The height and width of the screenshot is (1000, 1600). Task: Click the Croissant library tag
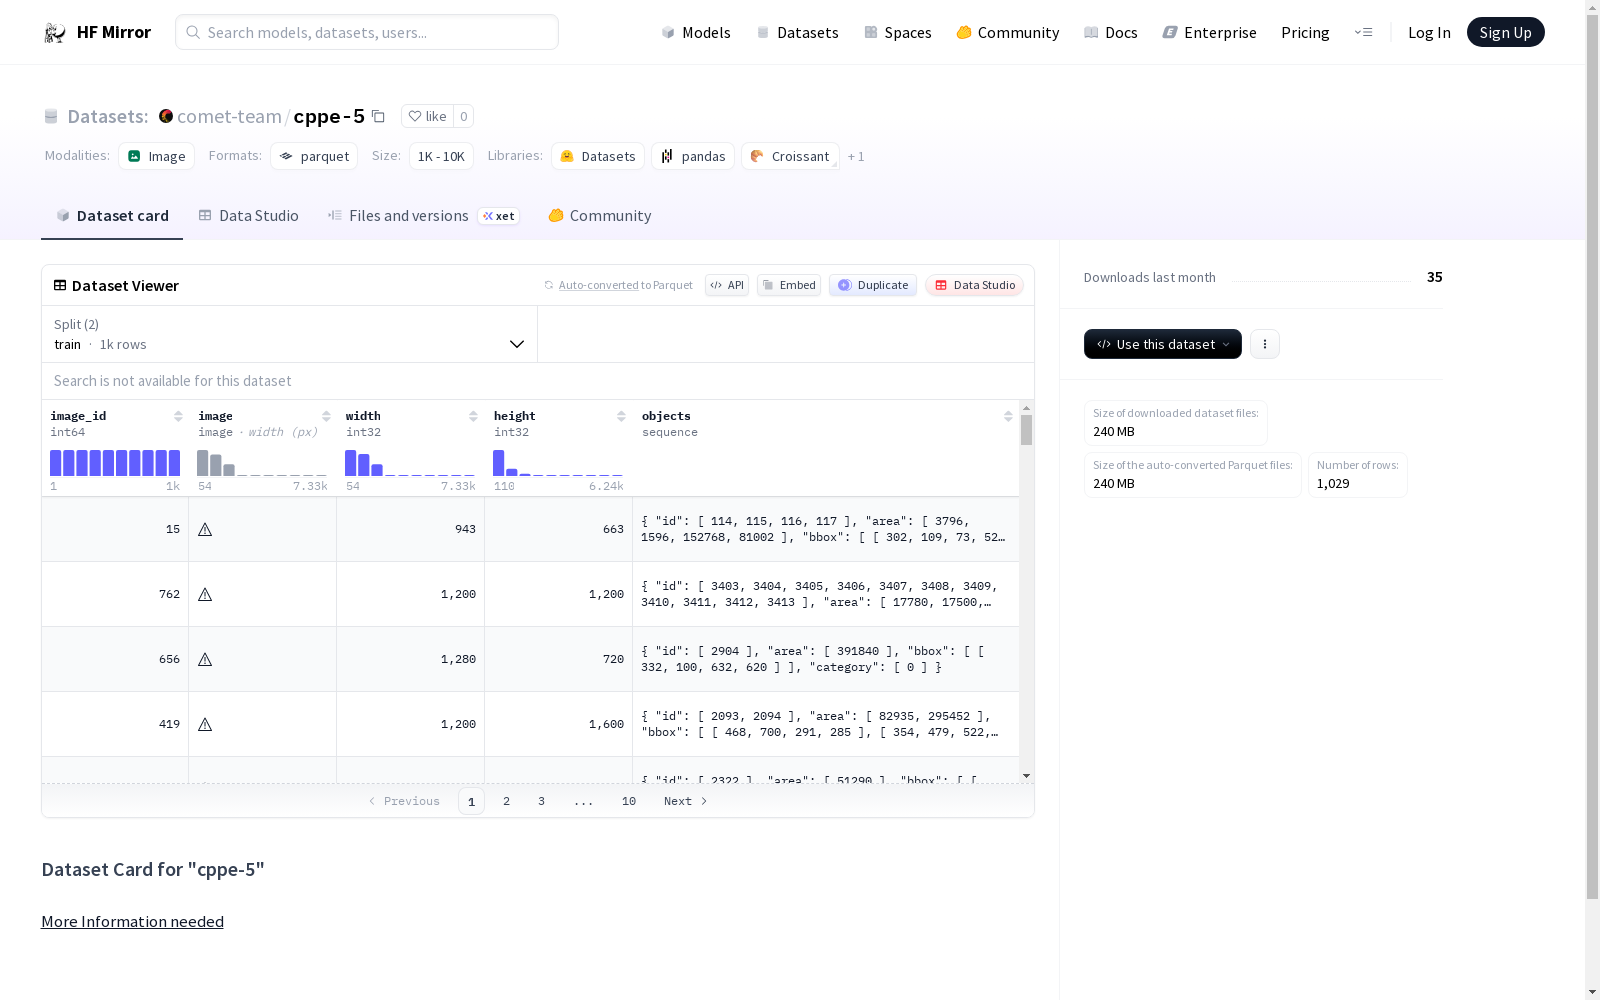click(x=790, y=156)
